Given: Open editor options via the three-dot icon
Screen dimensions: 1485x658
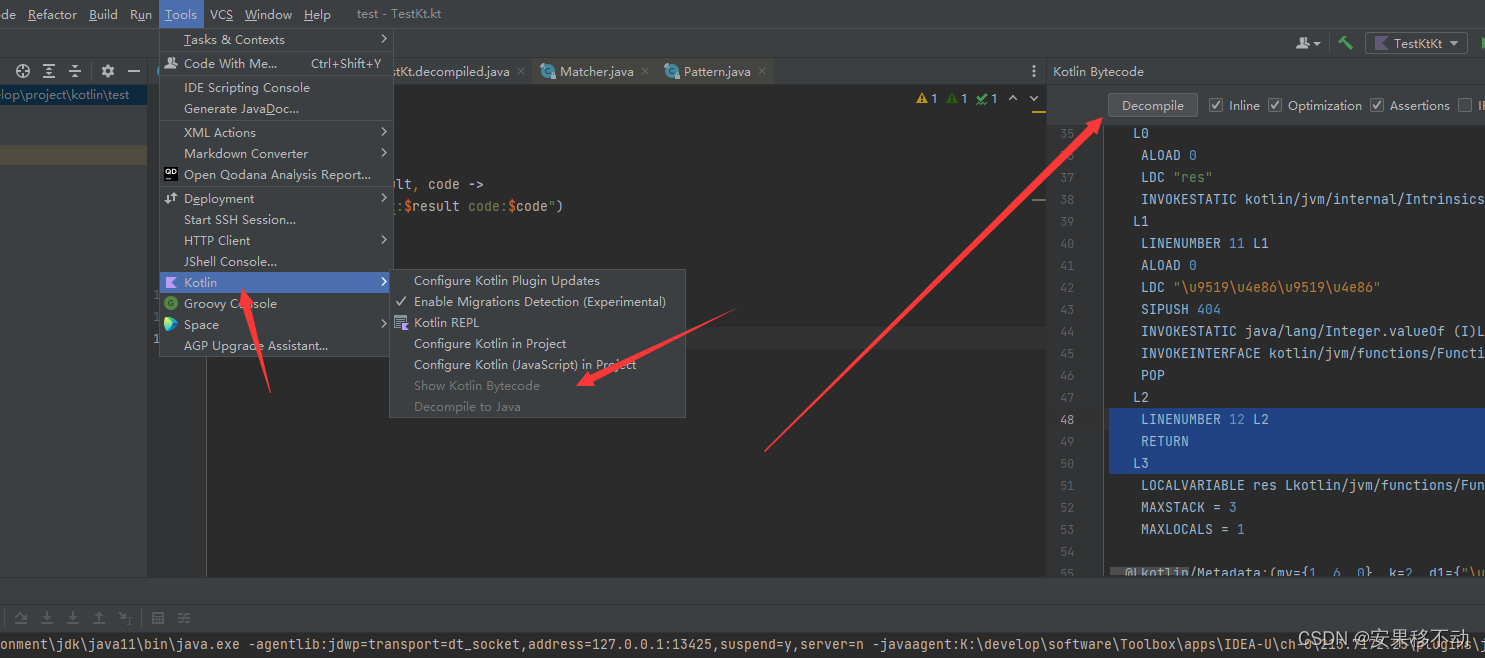Looking at the screenshot, I should tap(1033, 71).
